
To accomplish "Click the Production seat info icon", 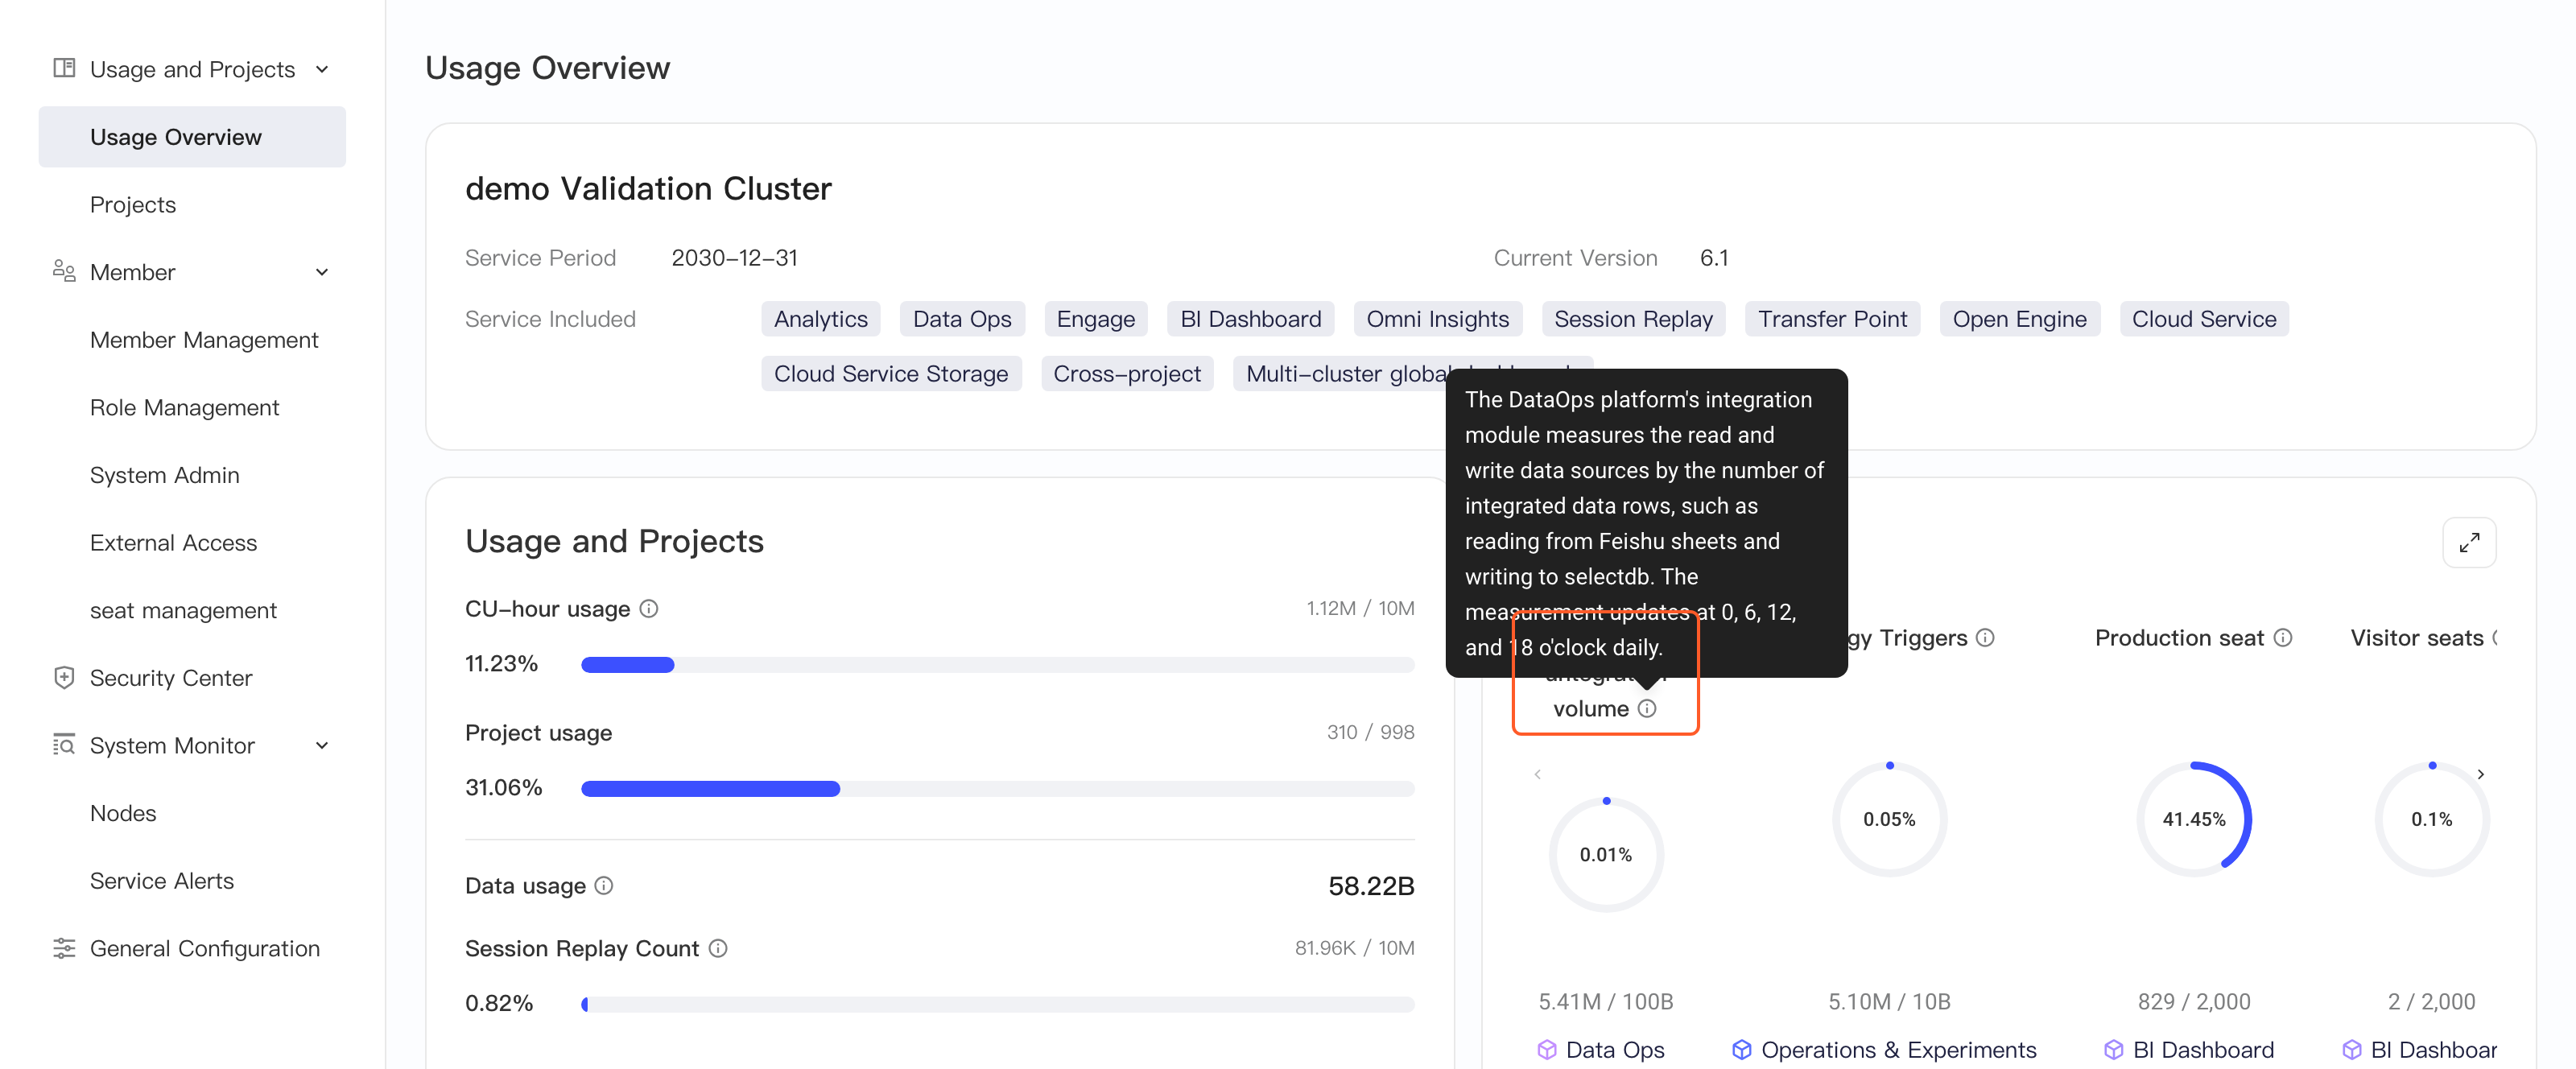I will [x=2283, y=637].
